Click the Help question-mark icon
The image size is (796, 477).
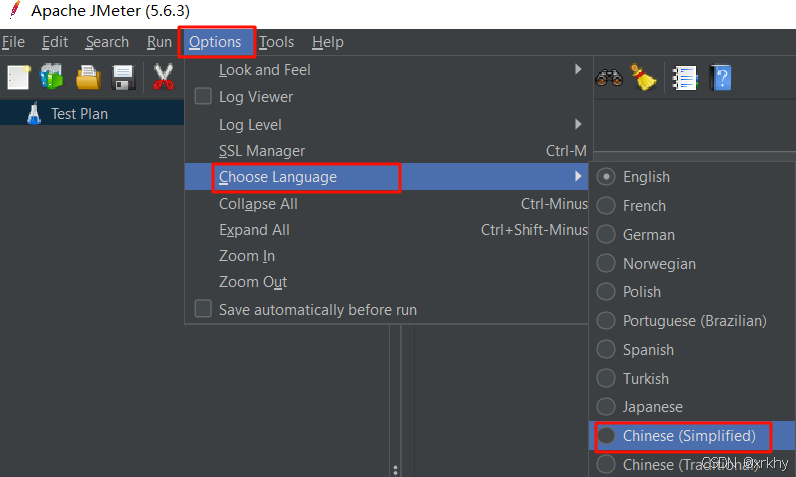tap(721, 78)
